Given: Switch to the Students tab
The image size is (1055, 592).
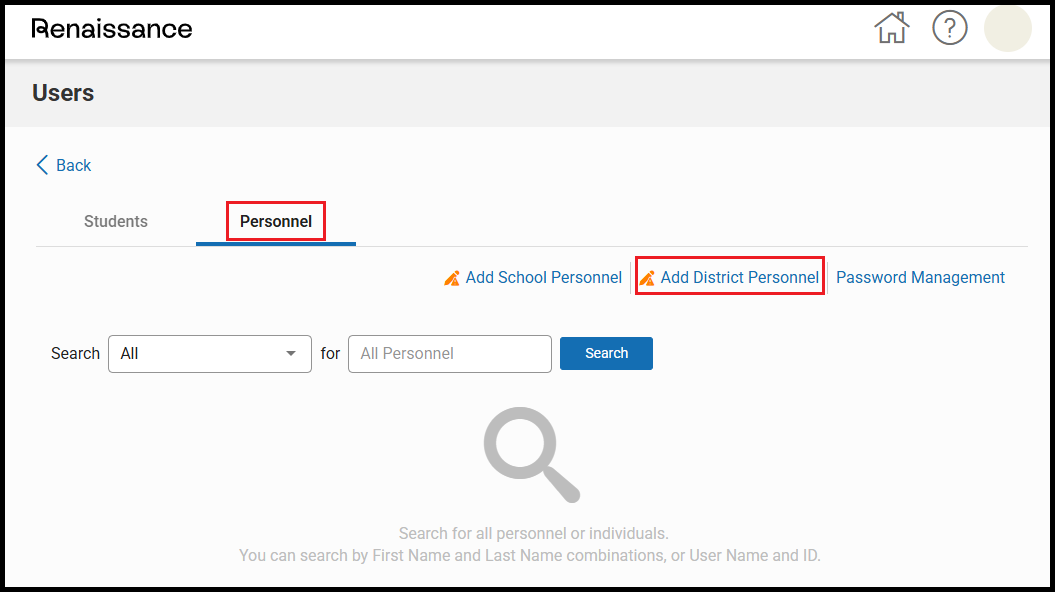Looking at the screenshot, I should click(x=116, y=222).
